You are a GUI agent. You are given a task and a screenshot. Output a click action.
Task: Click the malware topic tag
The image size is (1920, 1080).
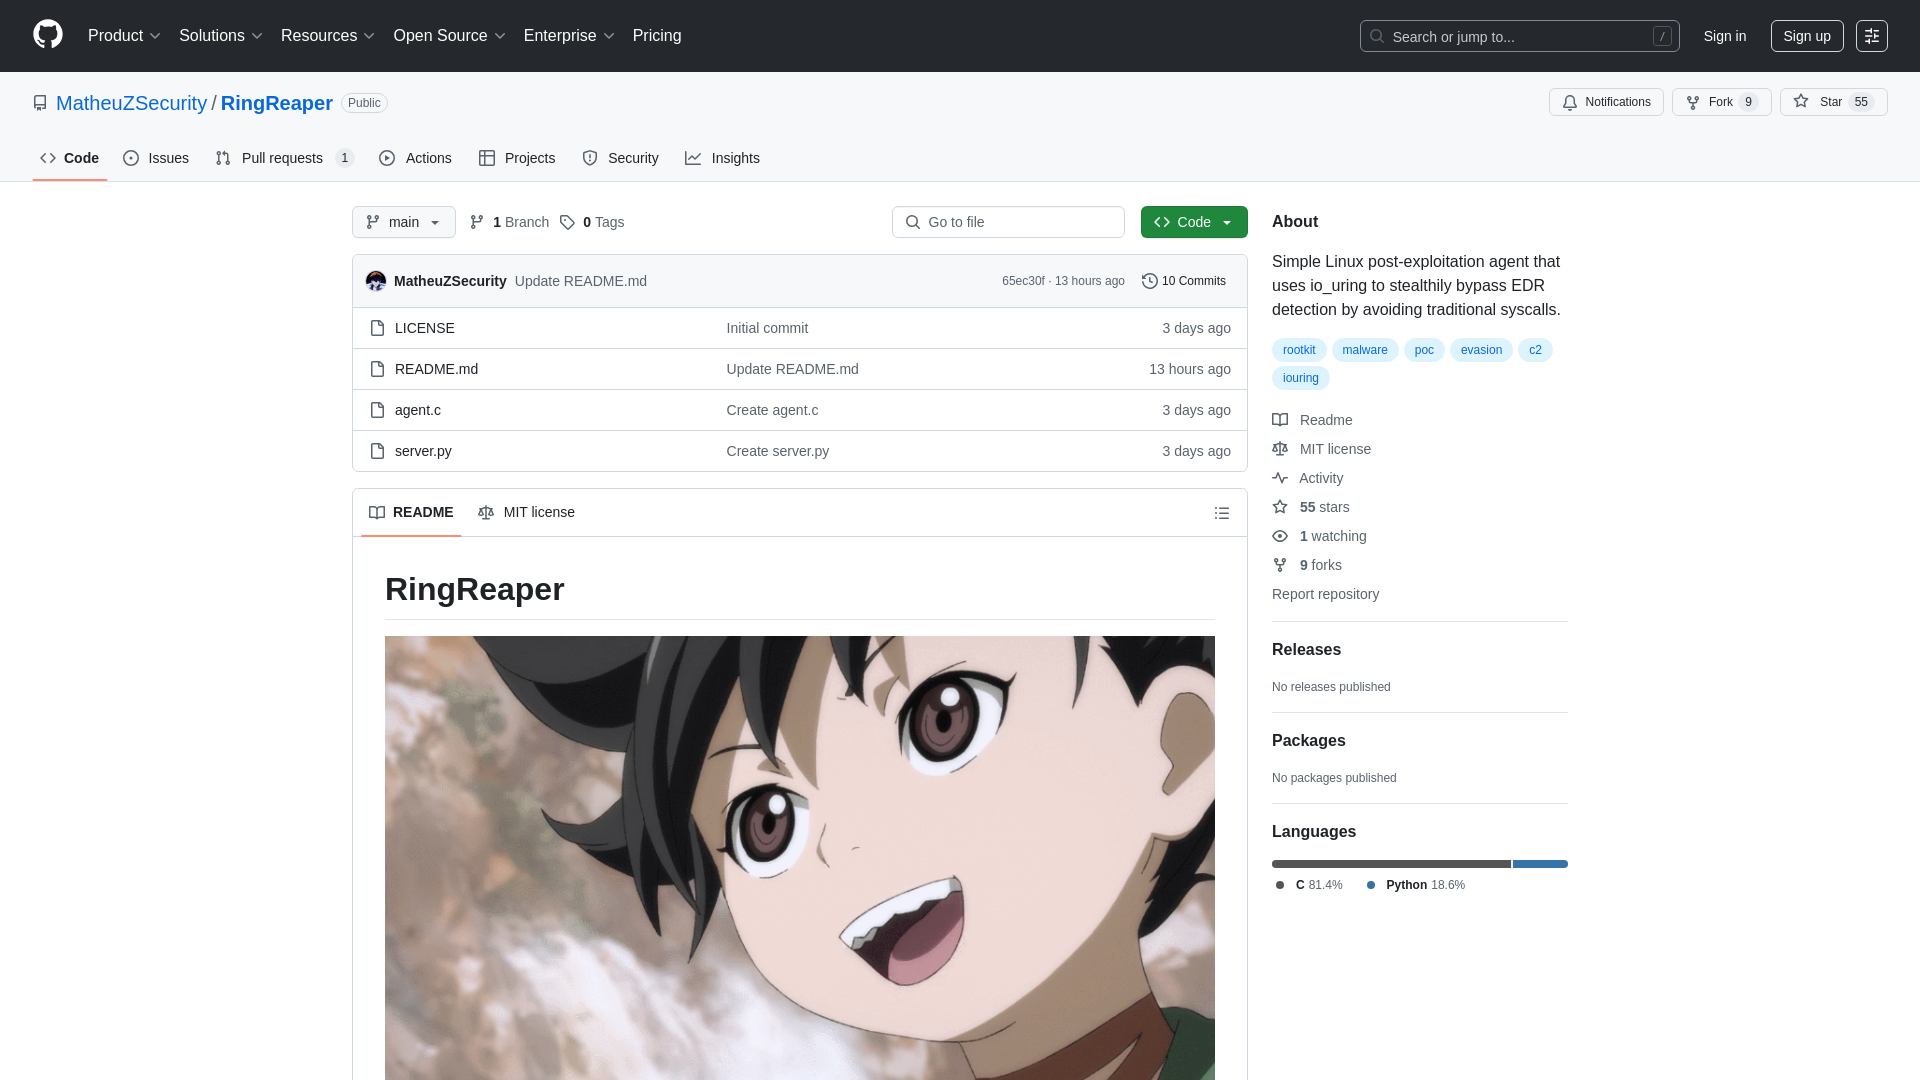pyautogui.click(x=1365, y=350)
